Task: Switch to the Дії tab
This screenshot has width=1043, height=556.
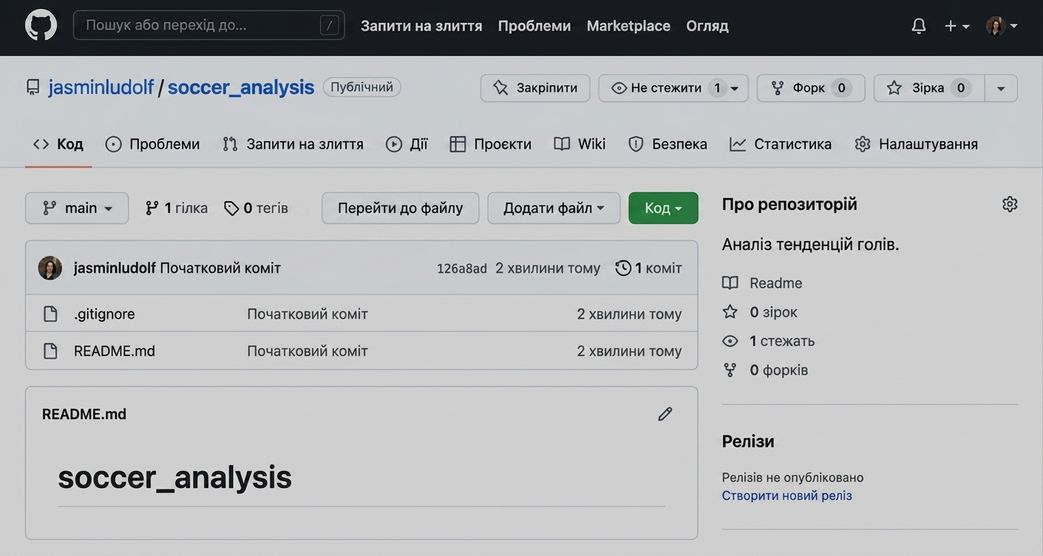Action: tap(406, 144)
